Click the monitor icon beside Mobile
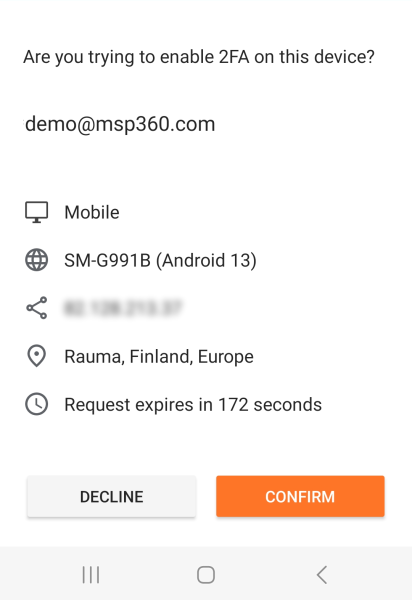This screenshot has width=412, height=600. (x=37, y=212)
